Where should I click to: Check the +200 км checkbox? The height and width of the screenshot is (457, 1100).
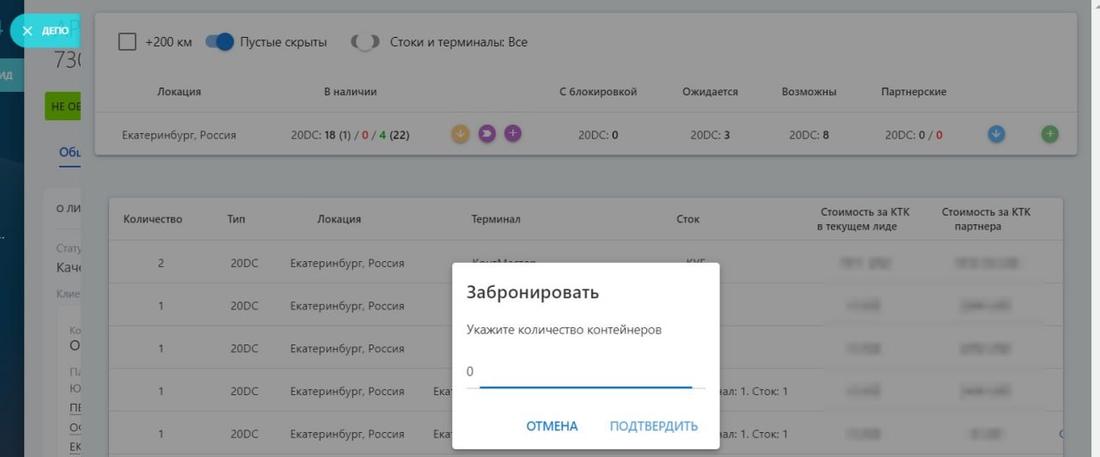pos(127,42)
